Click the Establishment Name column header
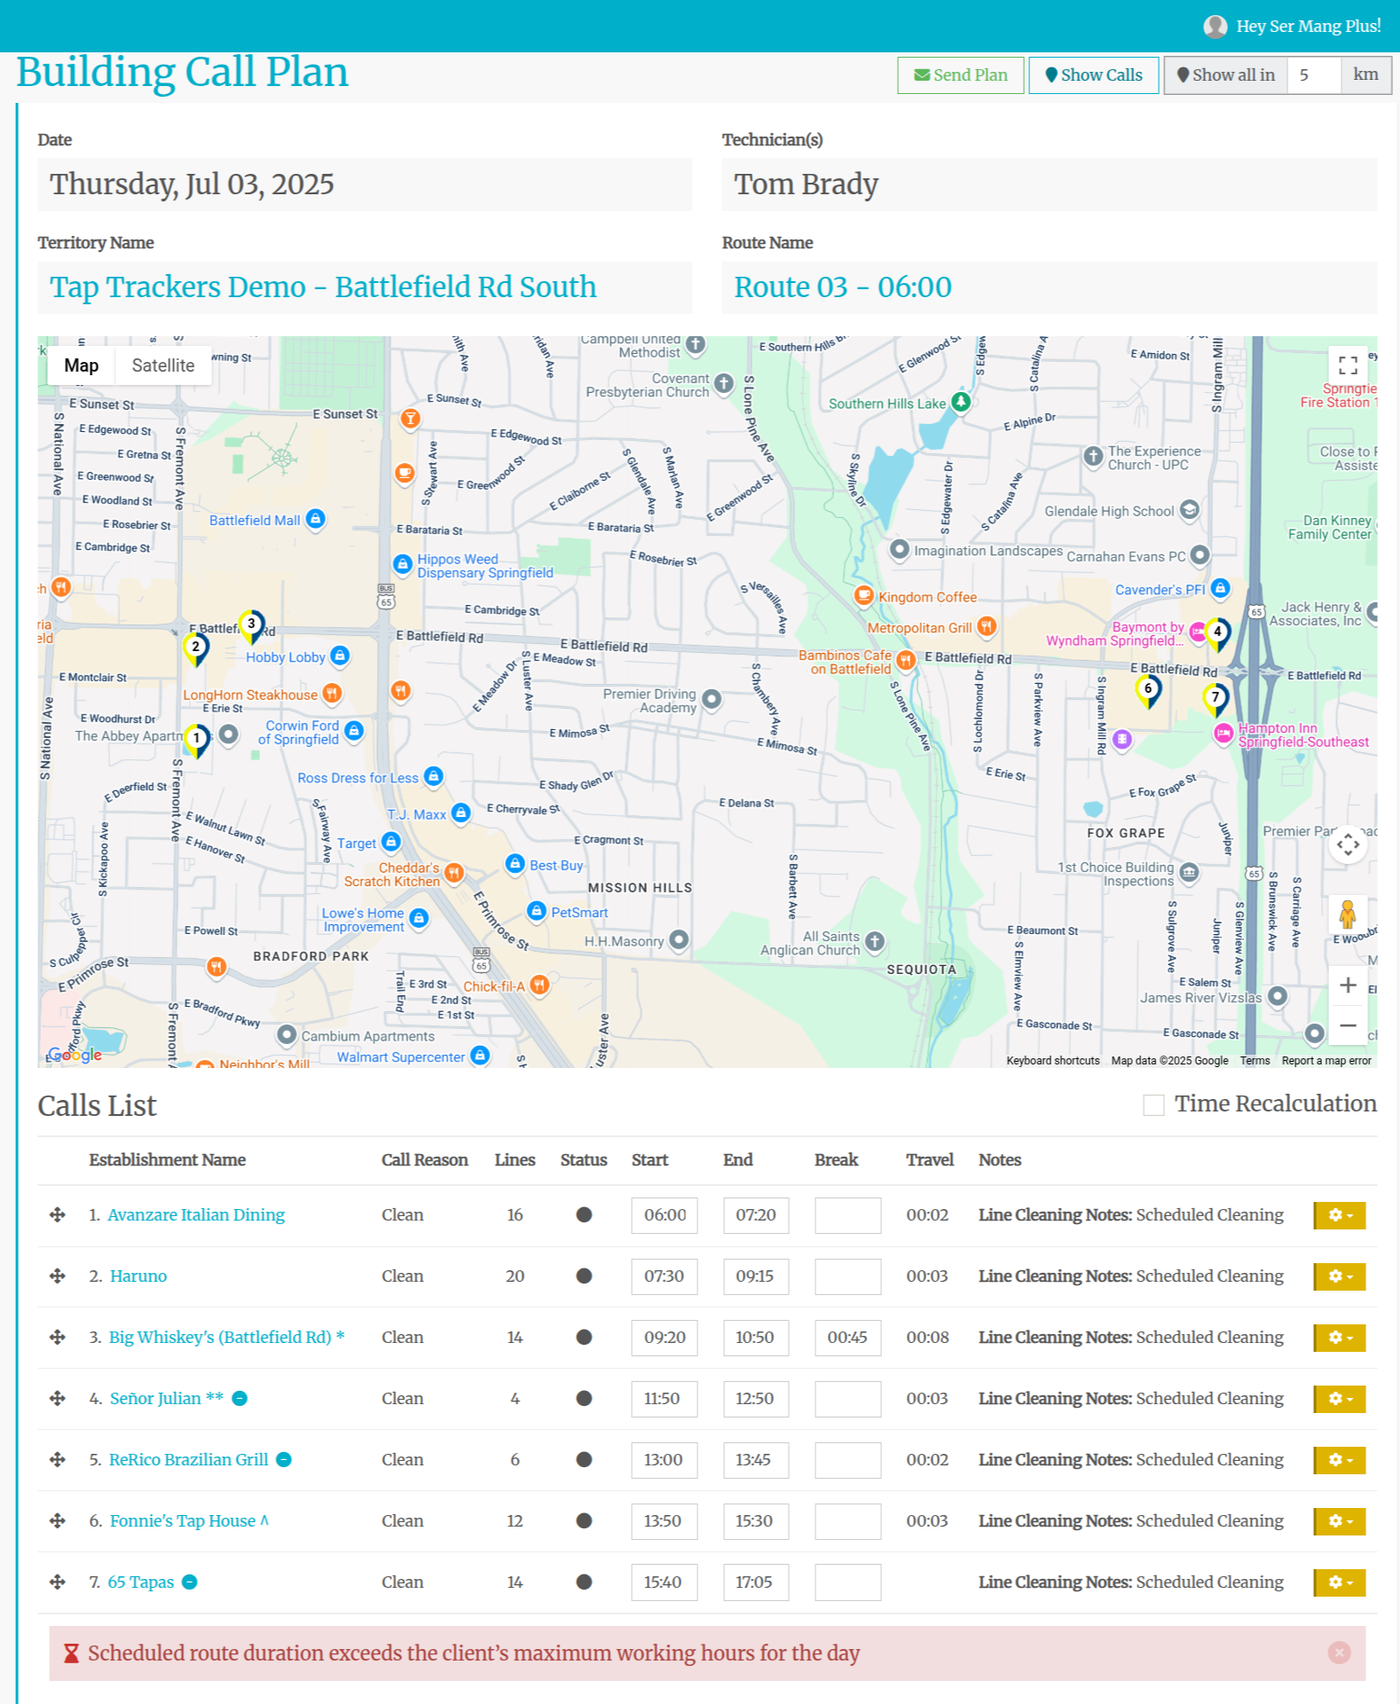1400x1704 pixels. click(x=167, y=1160)
